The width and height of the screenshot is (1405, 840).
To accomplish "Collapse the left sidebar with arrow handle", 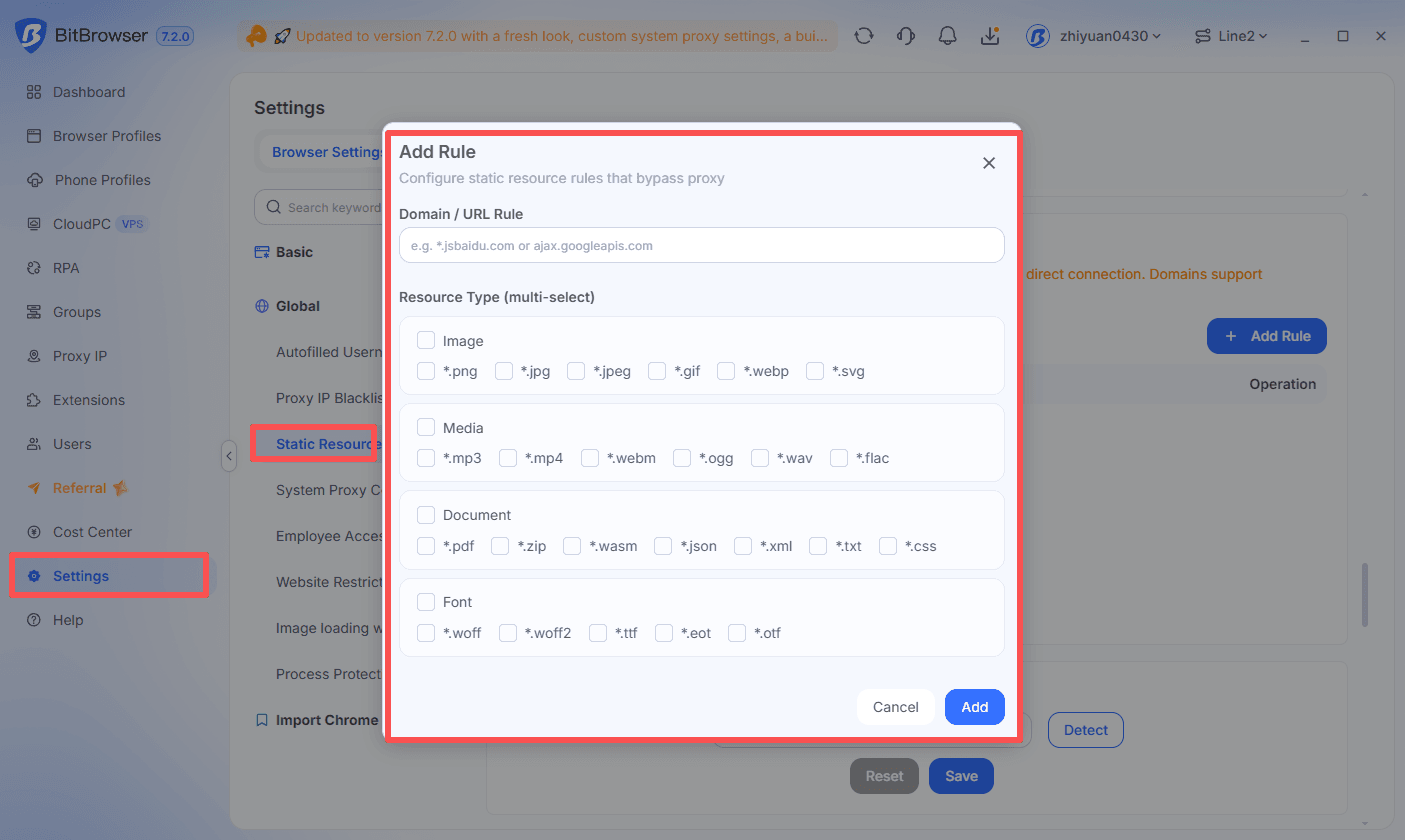I will 228,456.
